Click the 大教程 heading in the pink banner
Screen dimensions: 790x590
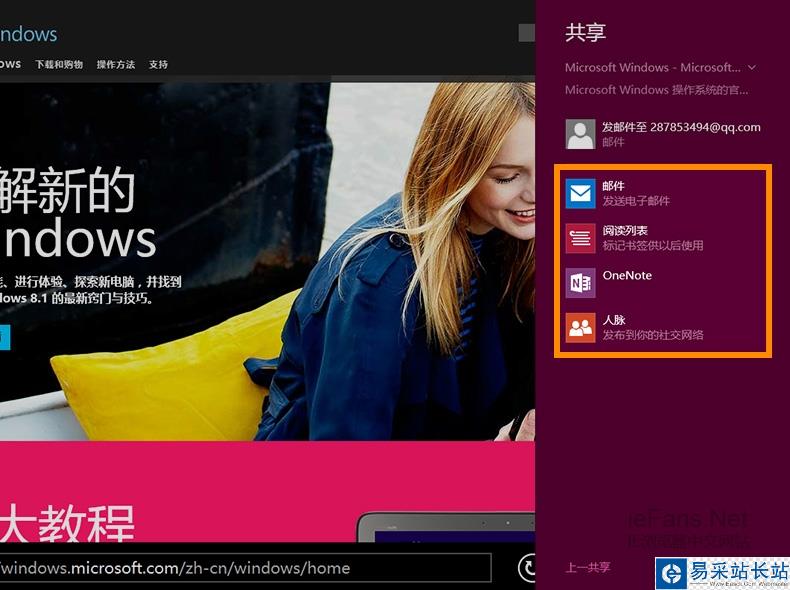click(x=68, y=523)
